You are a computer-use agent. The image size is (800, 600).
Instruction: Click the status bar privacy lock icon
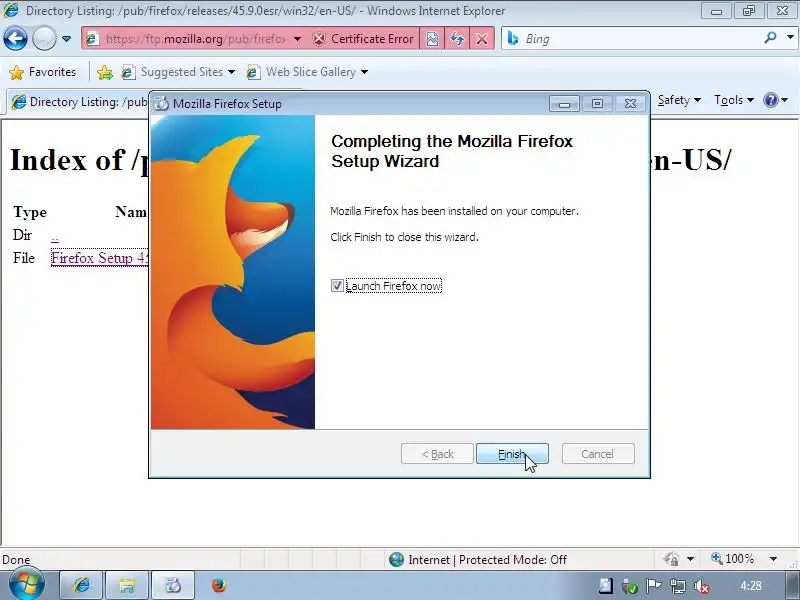point(671,559)
